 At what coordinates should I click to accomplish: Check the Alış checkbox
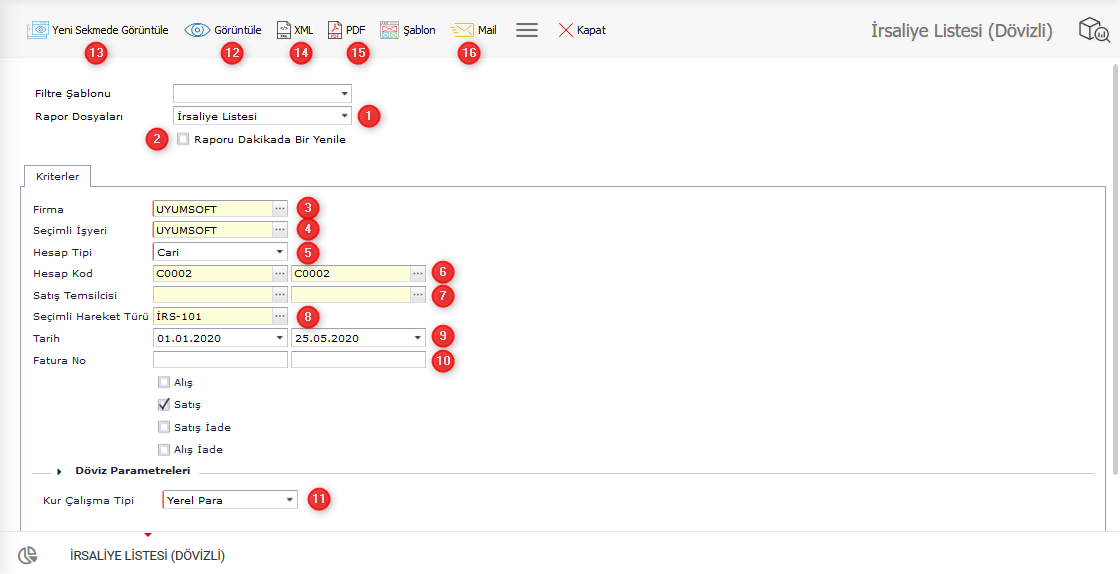(x=164, y=382)
